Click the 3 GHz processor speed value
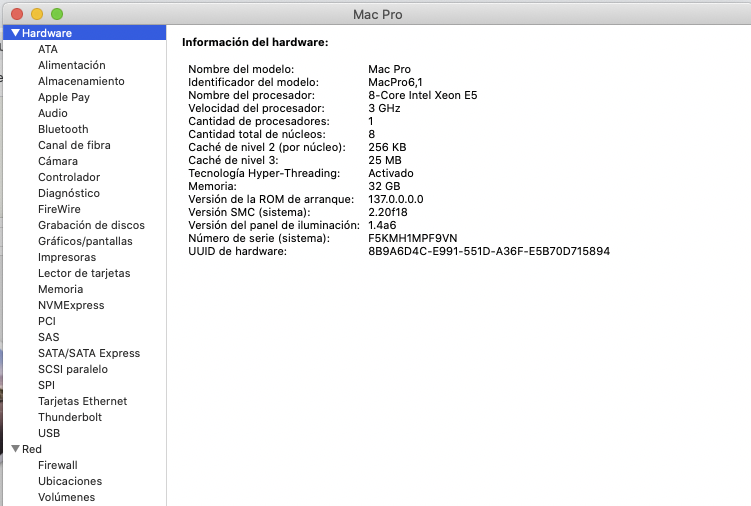The width and height of the screenshot is (751, 506). (x=384, y=108)
